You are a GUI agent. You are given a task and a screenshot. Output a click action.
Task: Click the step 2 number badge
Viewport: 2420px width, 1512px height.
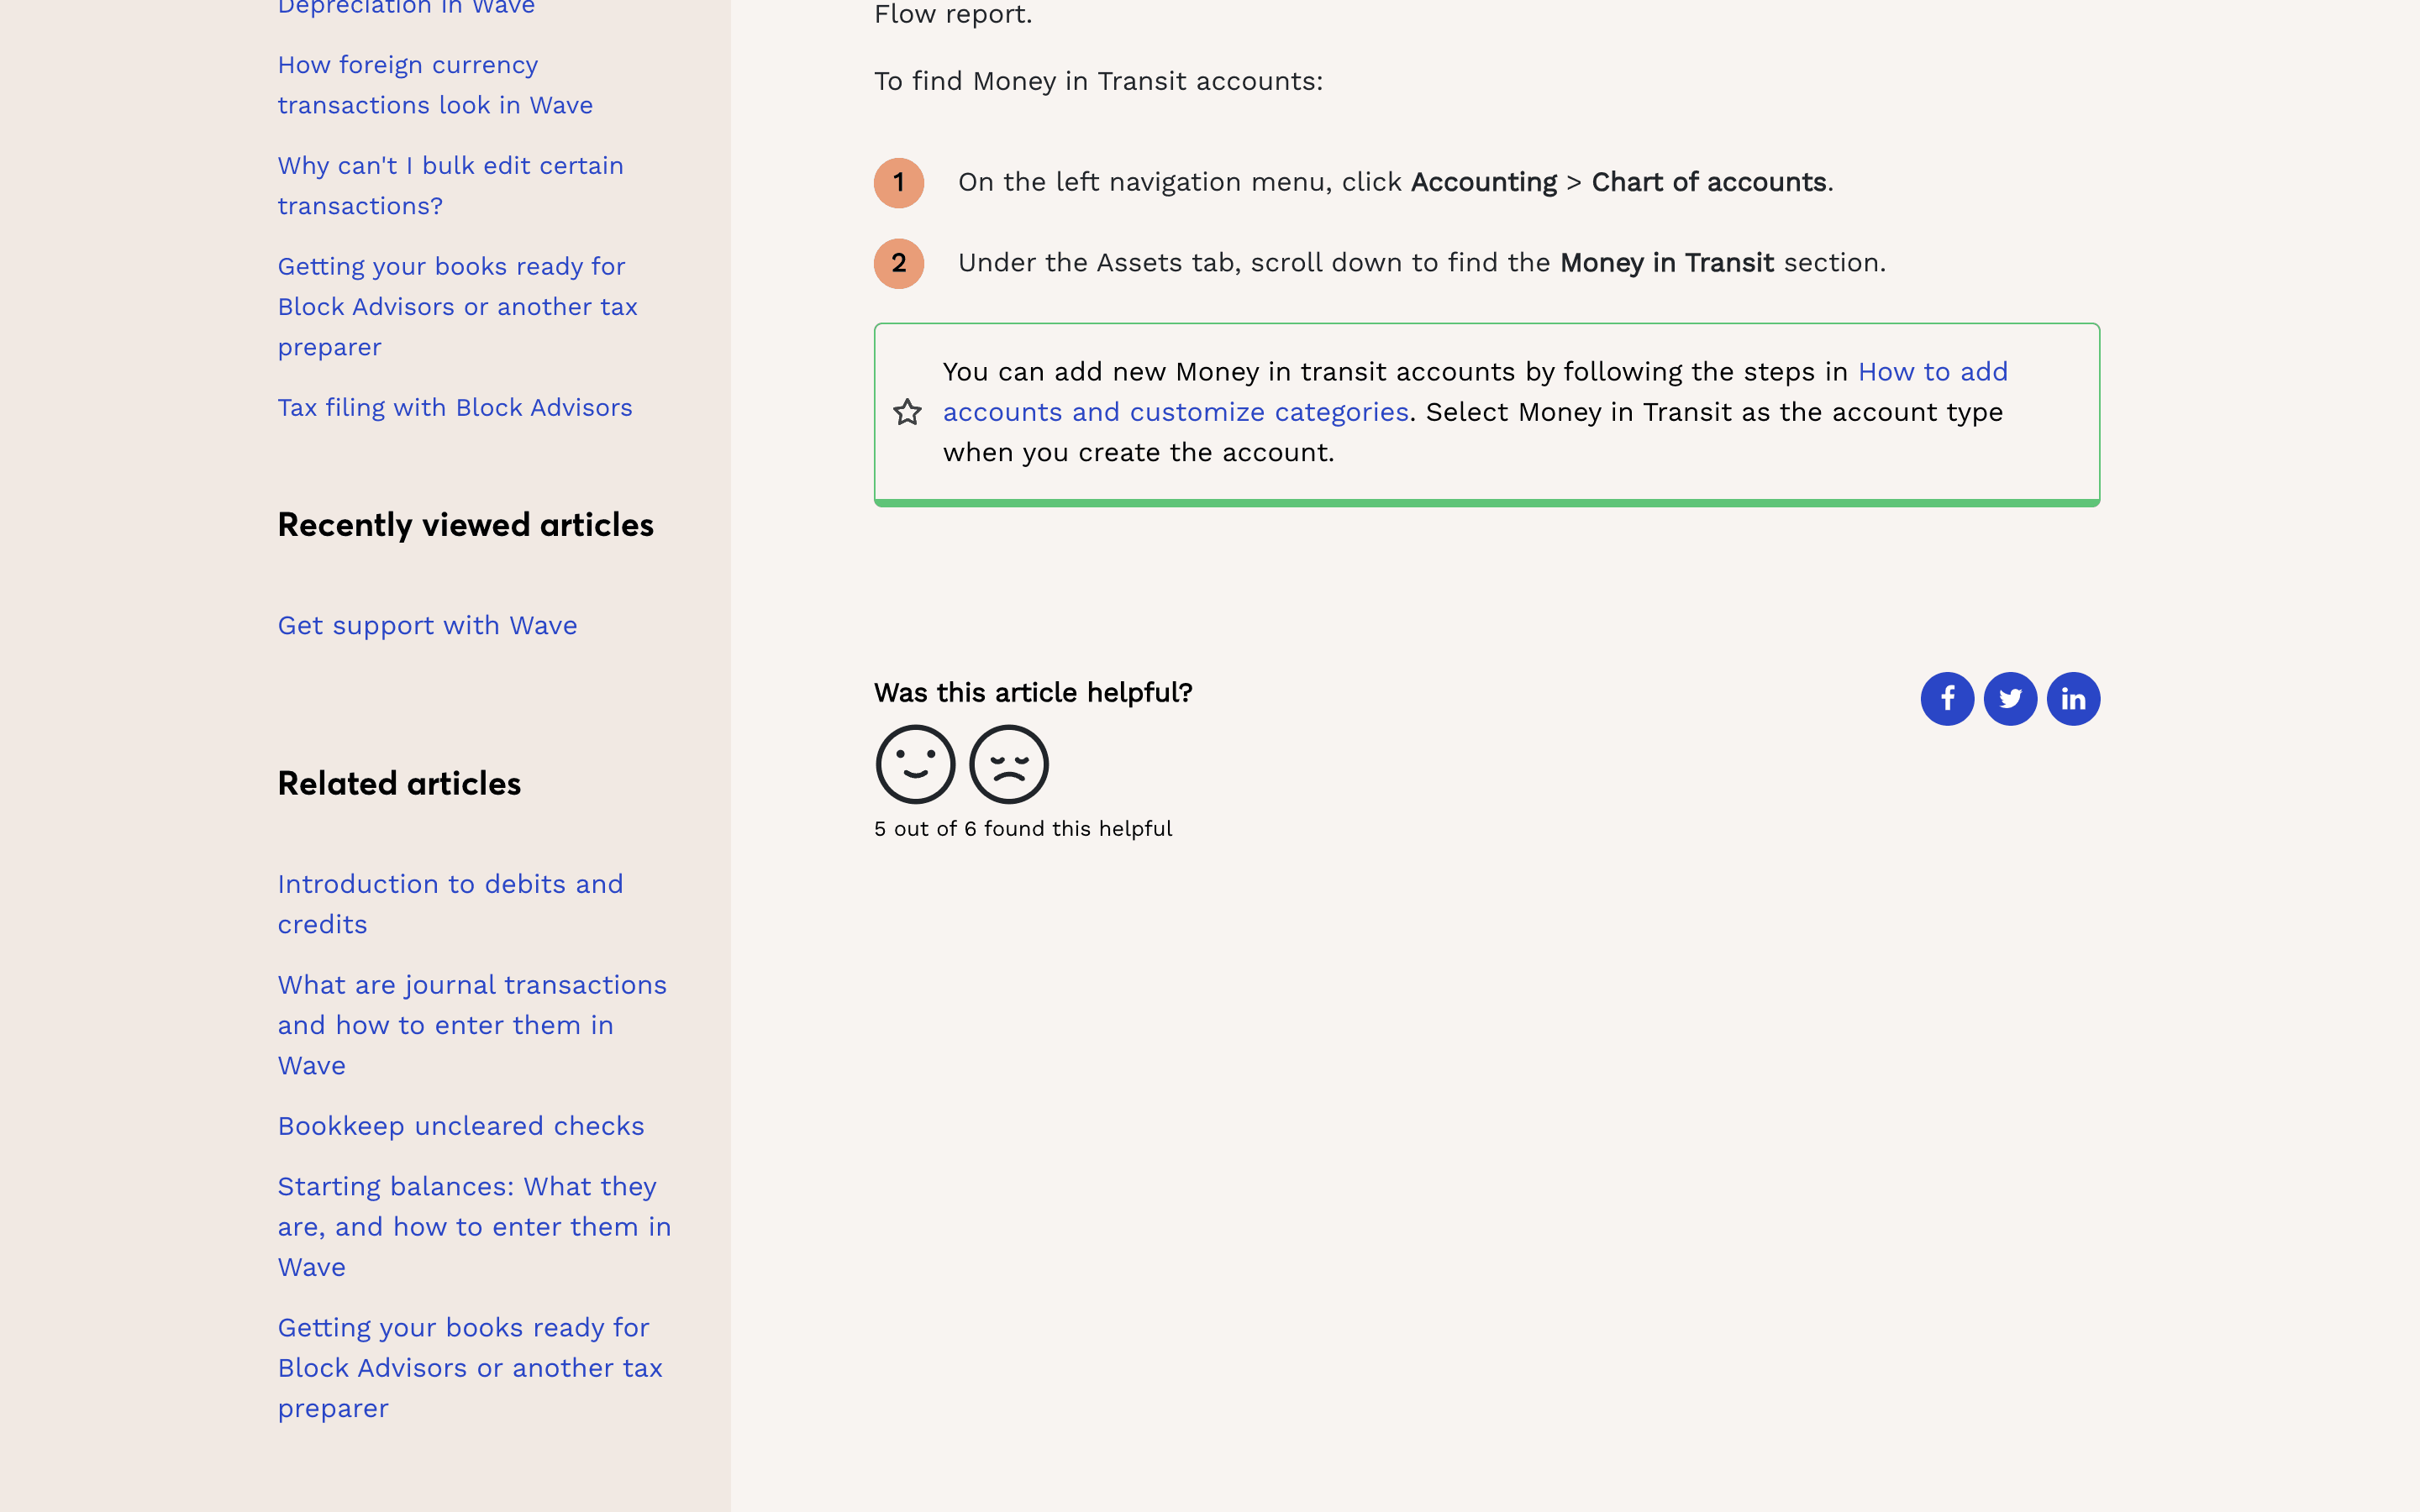[899, 264]
